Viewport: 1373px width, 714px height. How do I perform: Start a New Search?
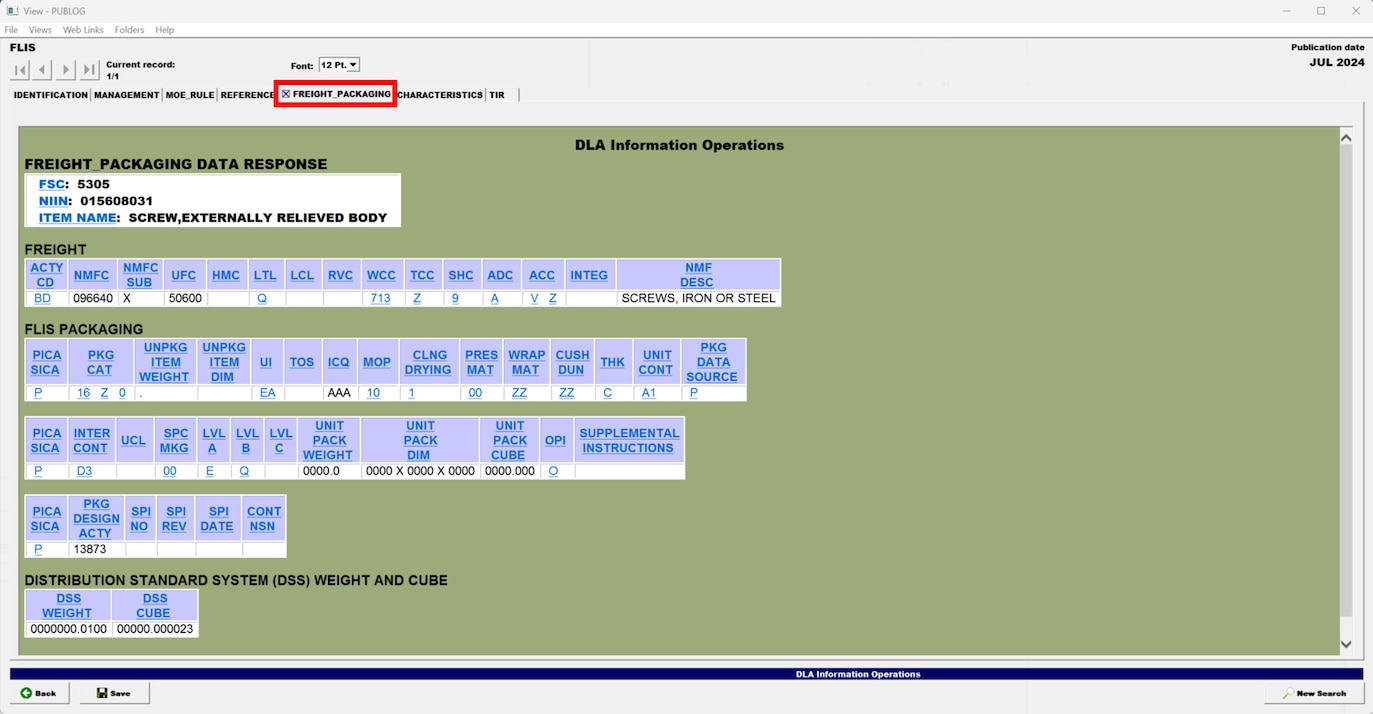coord(1313,693)
